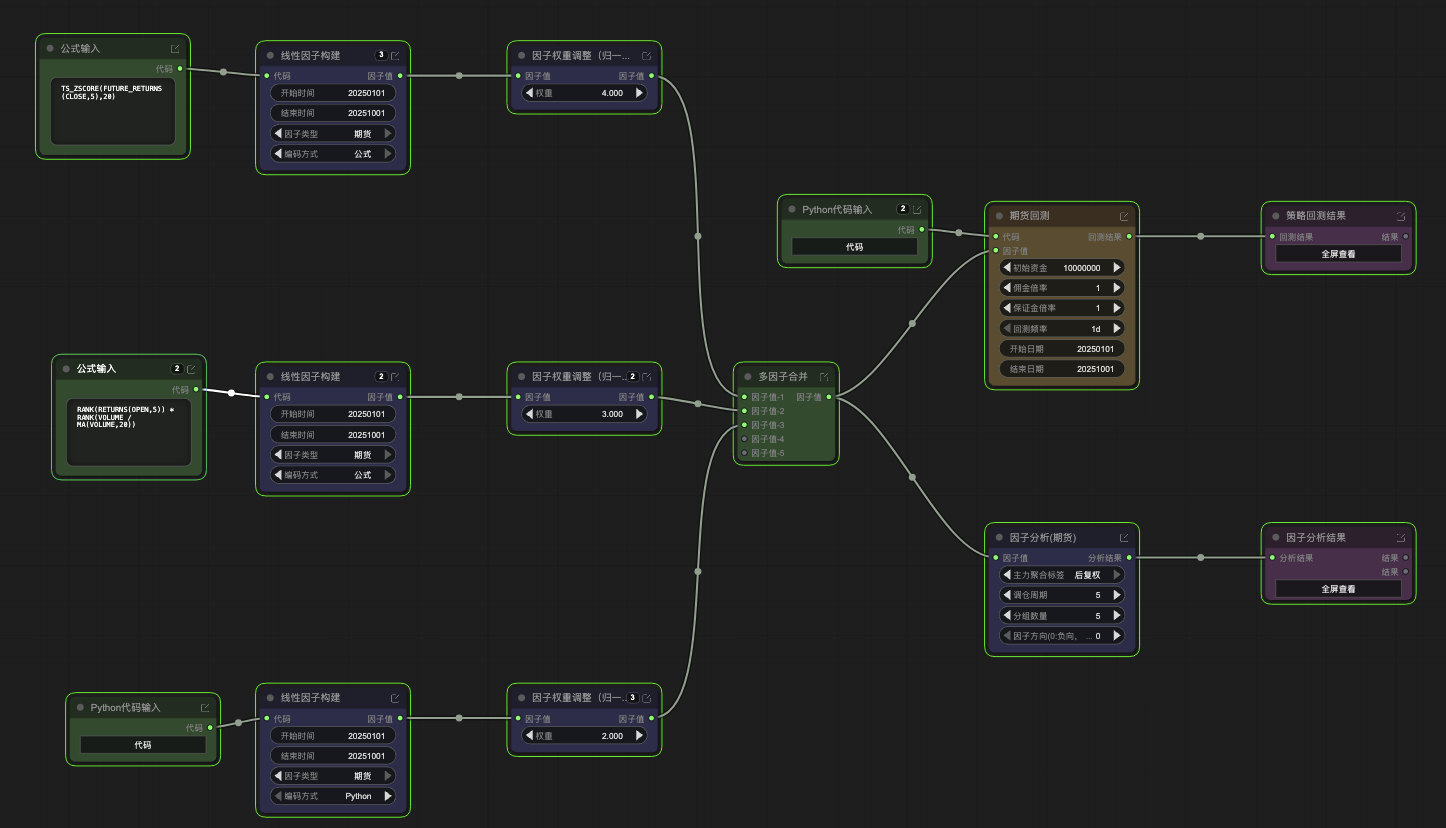Toggle collapse dot on 因子分析(期货) node title
1446x828 pixels.
tap(999, 538)
